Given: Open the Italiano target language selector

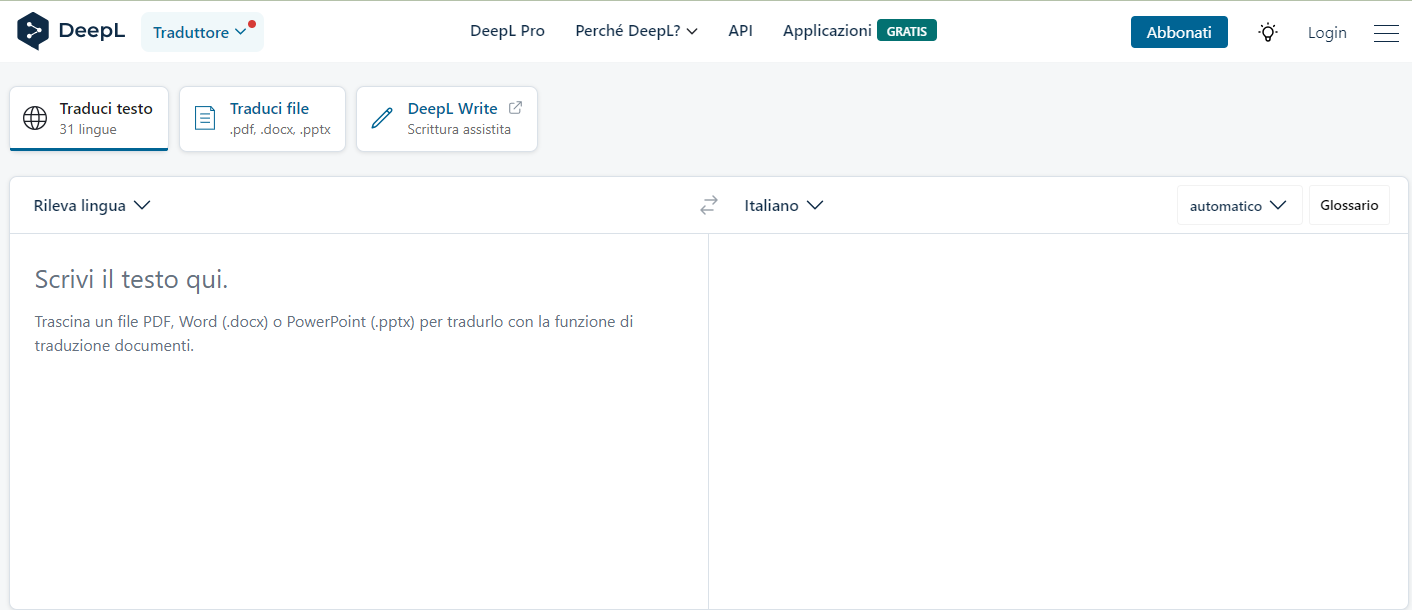Looking at the screenshot, I should coord(784,205).
